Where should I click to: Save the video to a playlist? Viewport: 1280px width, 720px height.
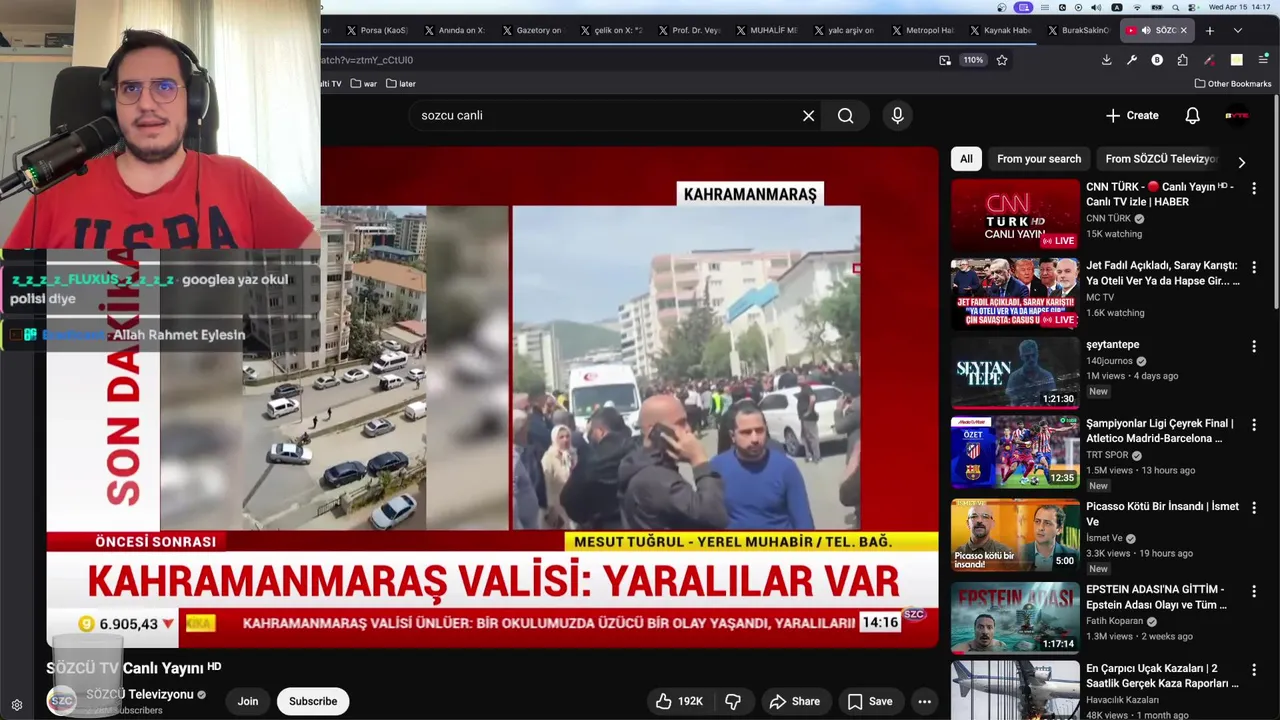coord(870,702)
